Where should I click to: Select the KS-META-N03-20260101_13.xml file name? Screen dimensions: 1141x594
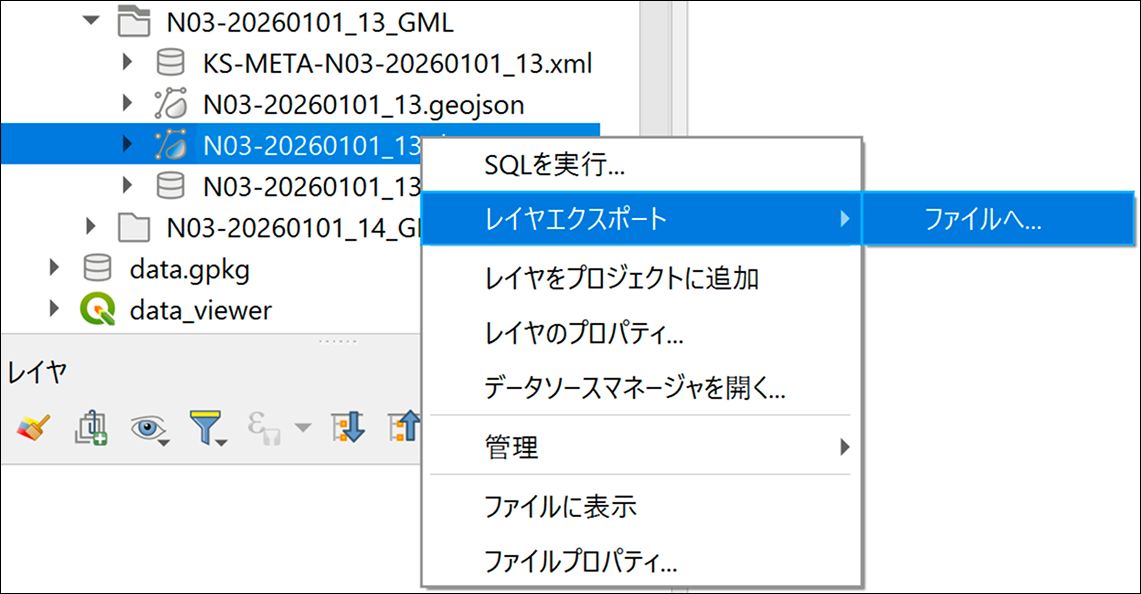pos(397,63)
